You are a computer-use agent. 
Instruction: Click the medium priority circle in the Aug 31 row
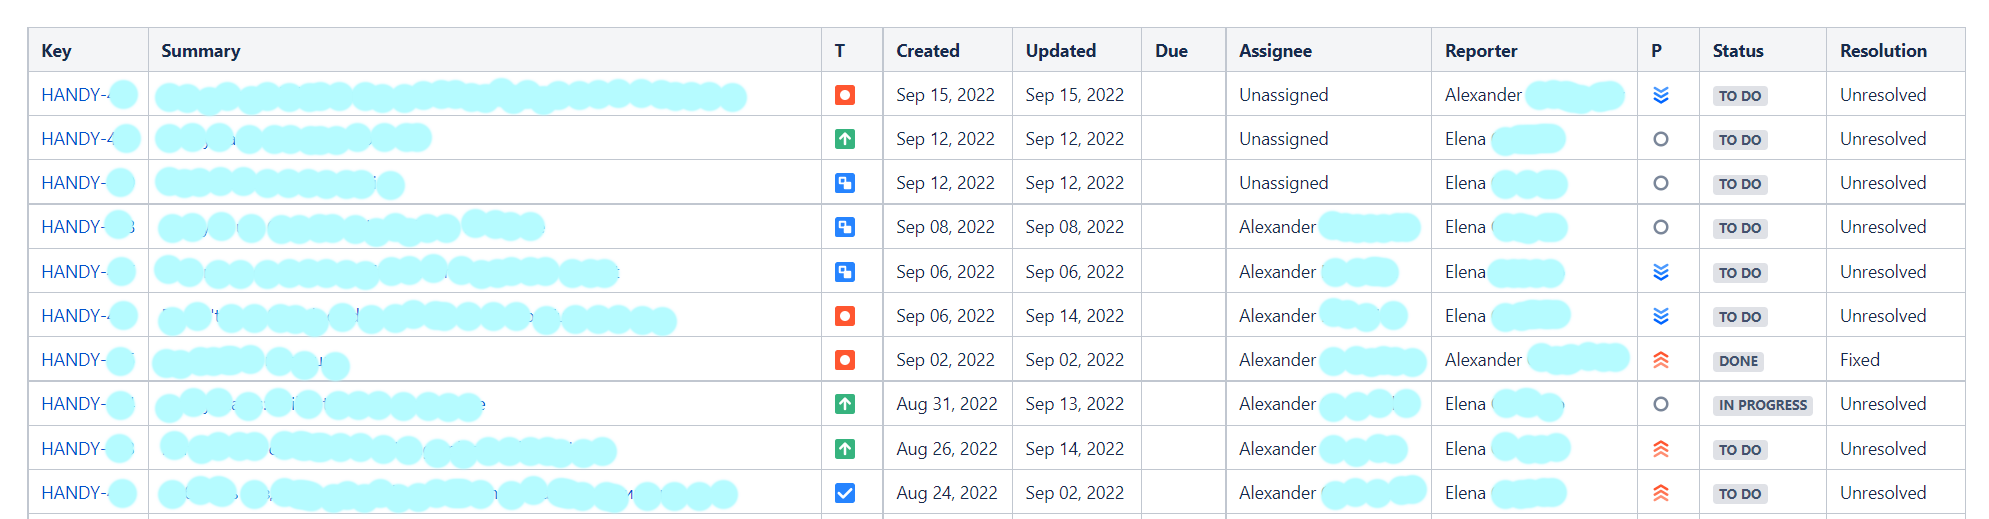pos(1661,404)
